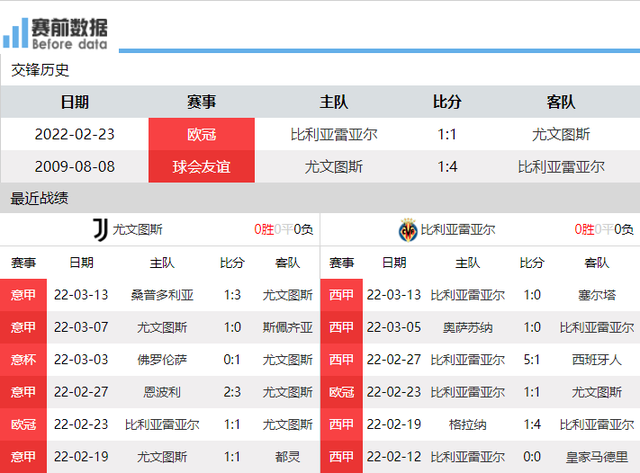This screenshot has height=473, width=640.
Task: Open the 交锋历史 section heading
Action: (x=40, y=70)
